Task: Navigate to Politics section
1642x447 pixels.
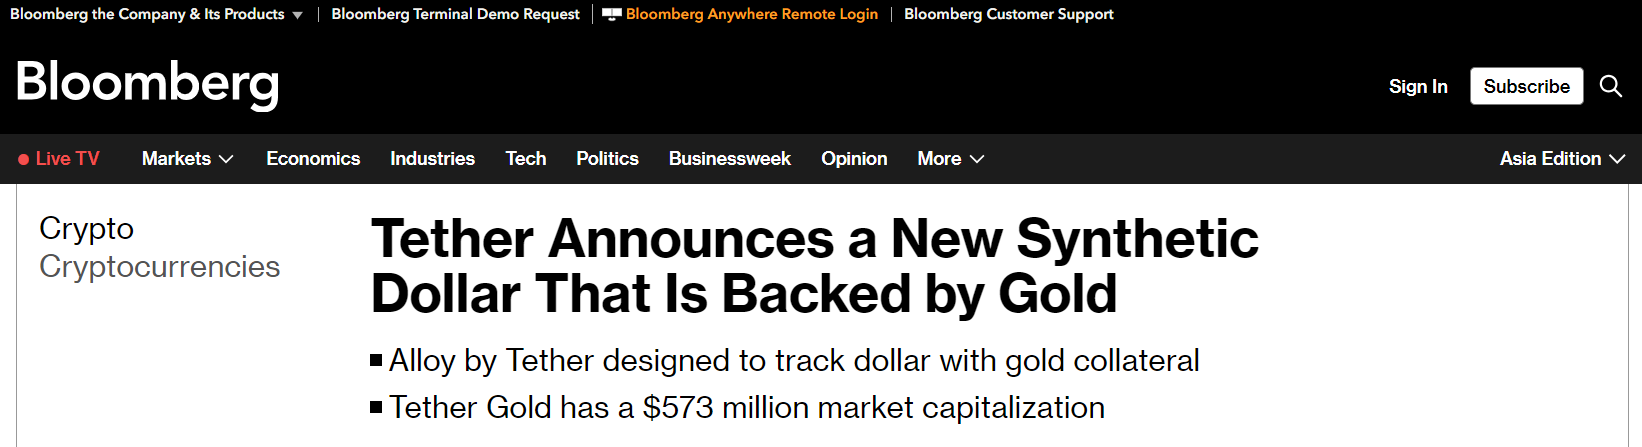Action: coord(607,159)
